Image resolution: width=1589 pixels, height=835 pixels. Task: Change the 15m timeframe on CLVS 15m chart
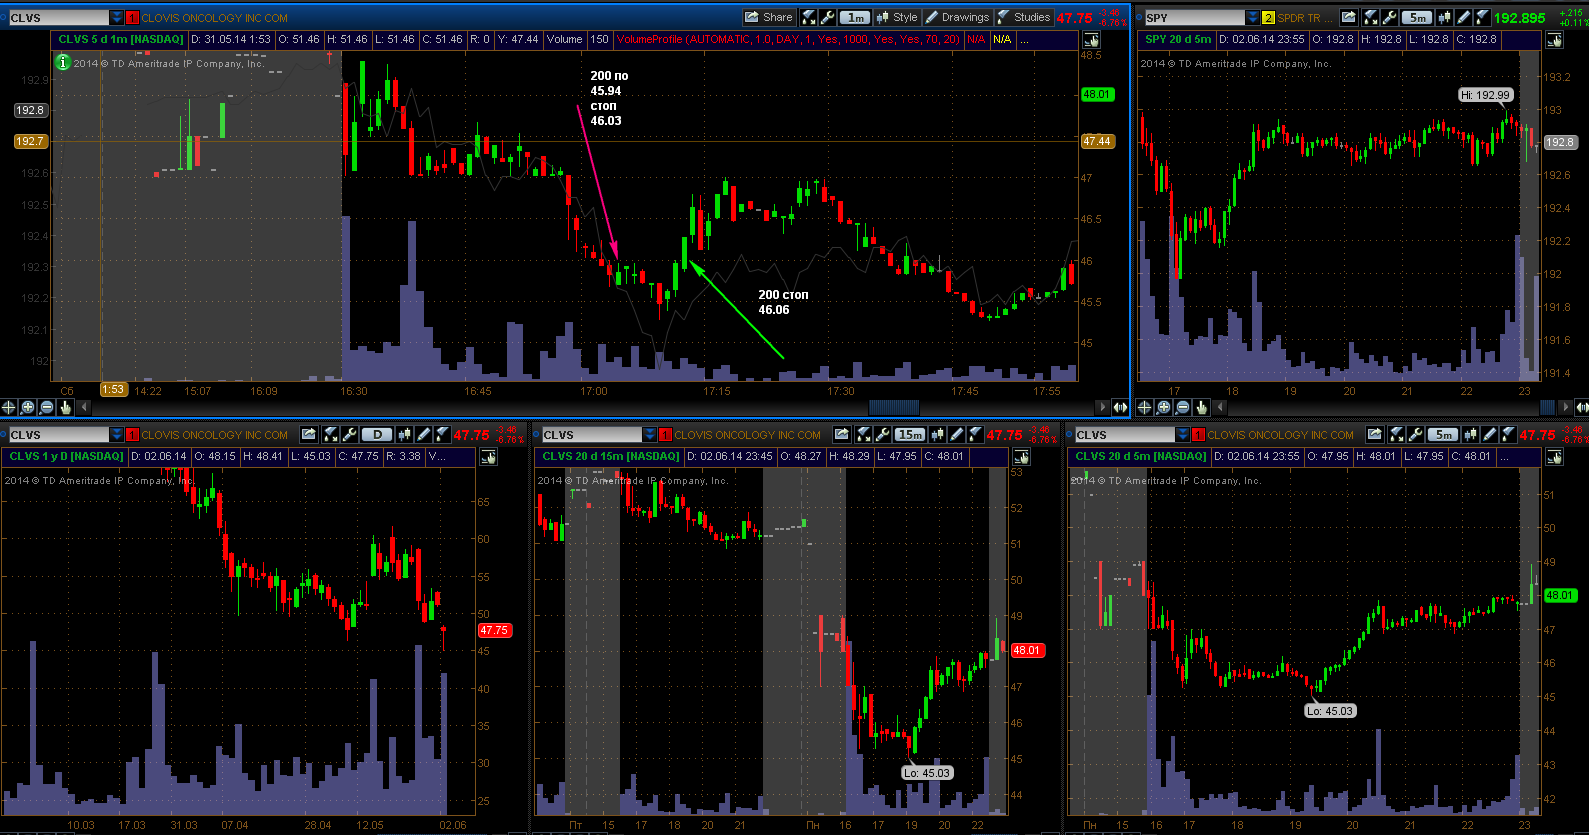pyautogui.click(x=909, y=434)
